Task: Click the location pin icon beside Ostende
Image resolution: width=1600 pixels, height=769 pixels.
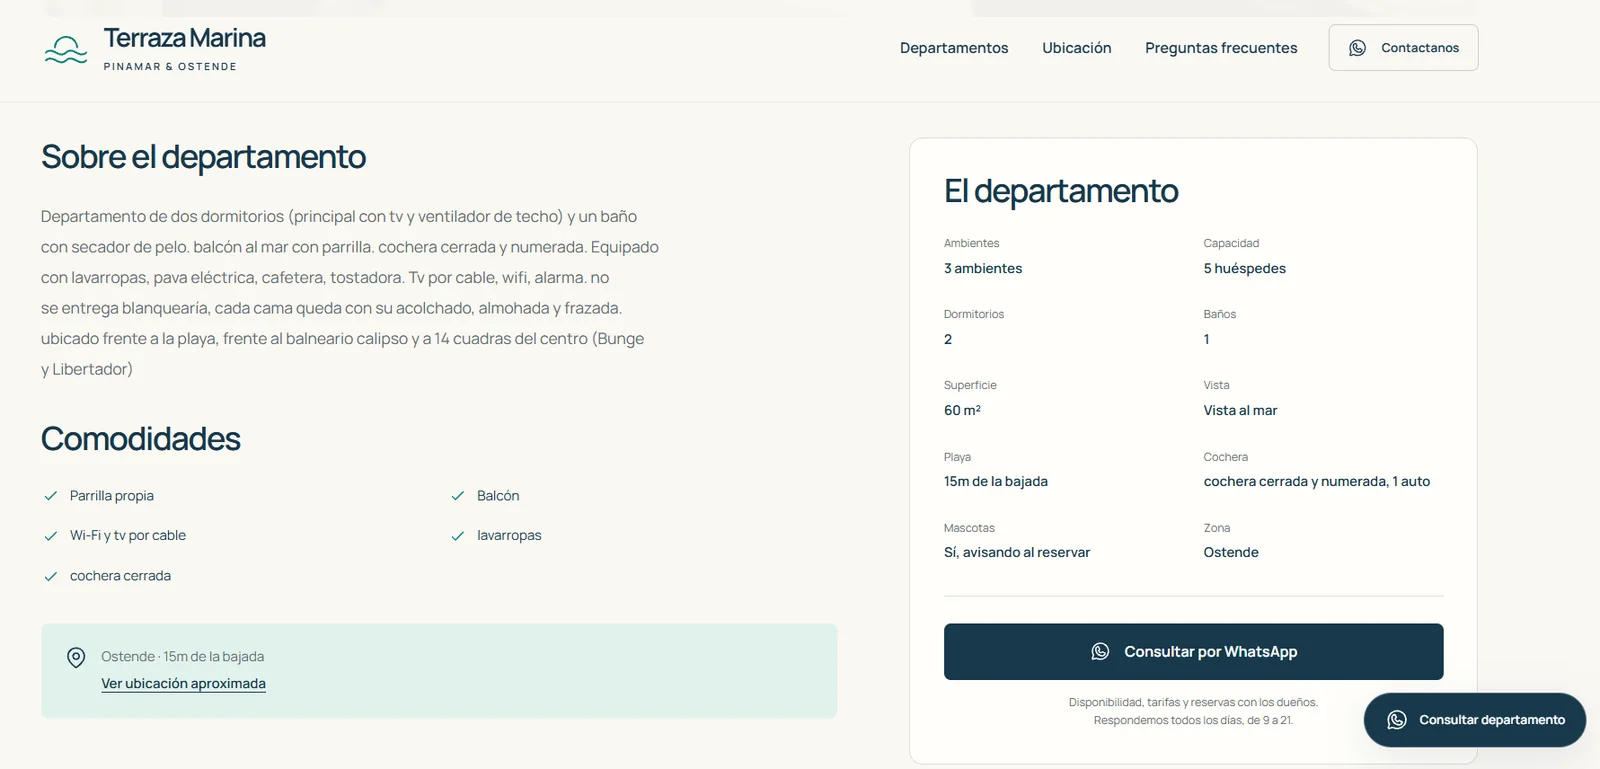Action: pos(76,657)
